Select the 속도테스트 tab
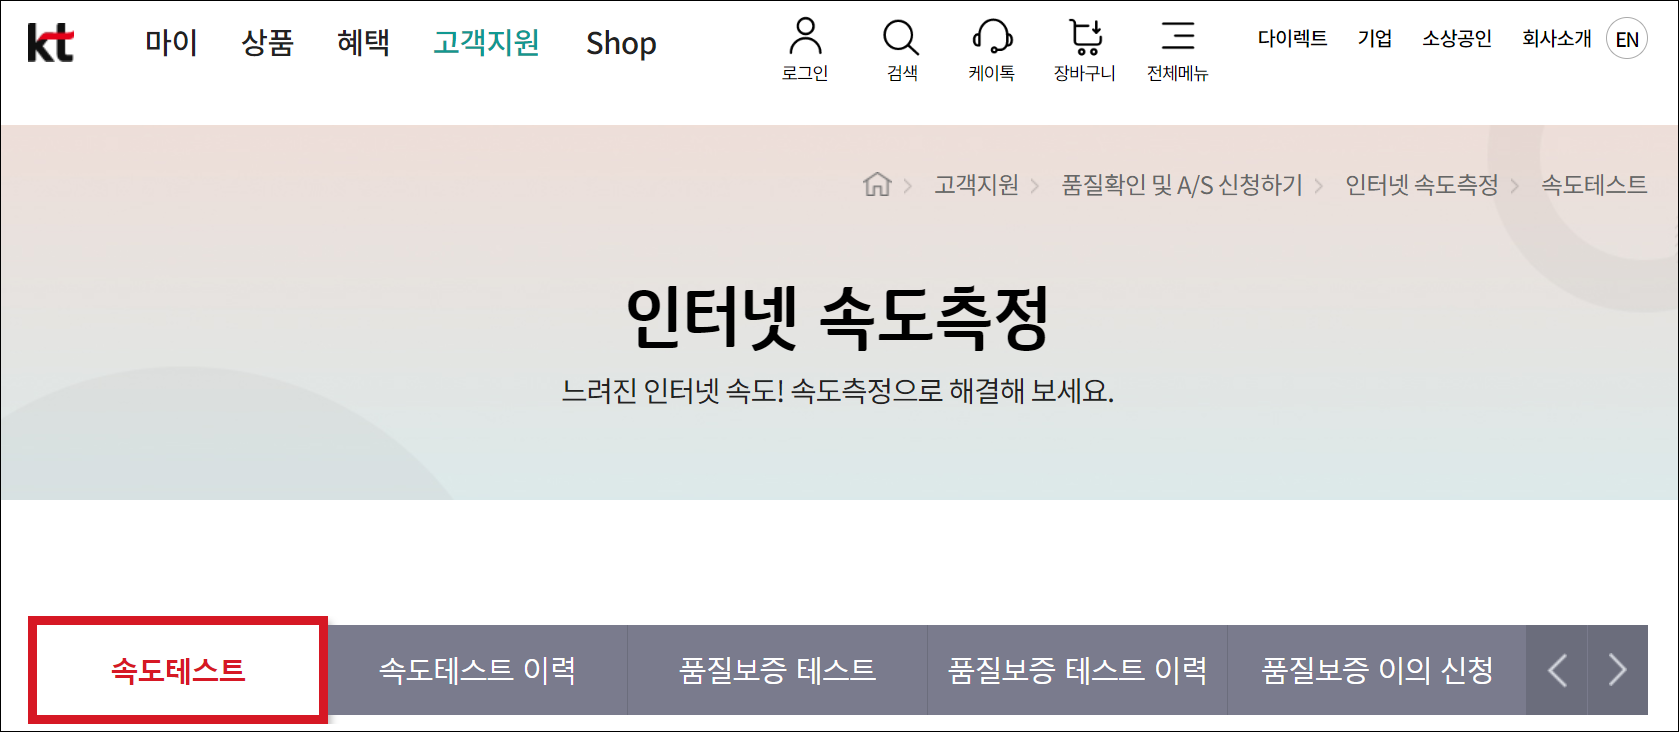Image resolution: width=1679 pixels, height=732 pixels. [178, 670]
